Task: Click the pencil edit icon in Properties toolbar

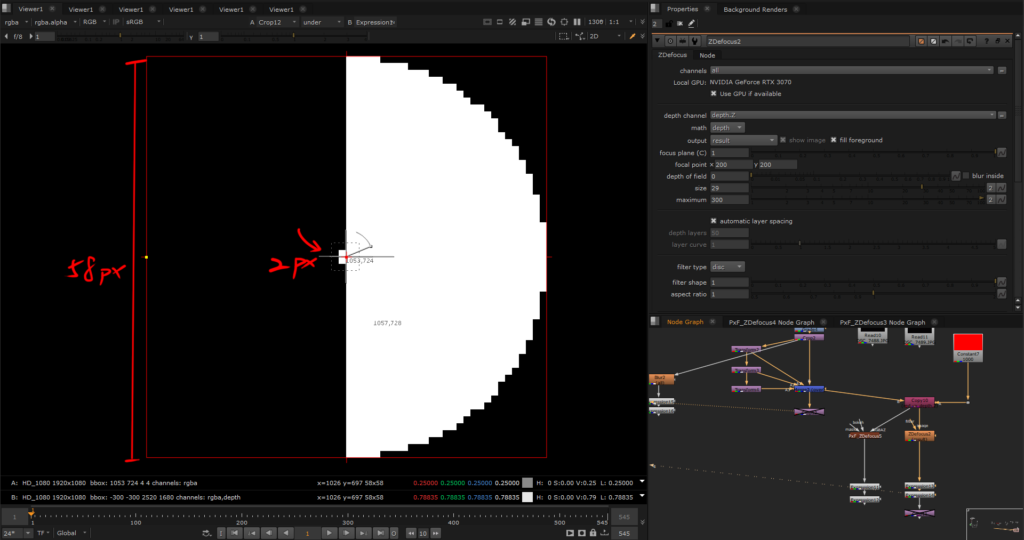Action: [x=691, y=24]
